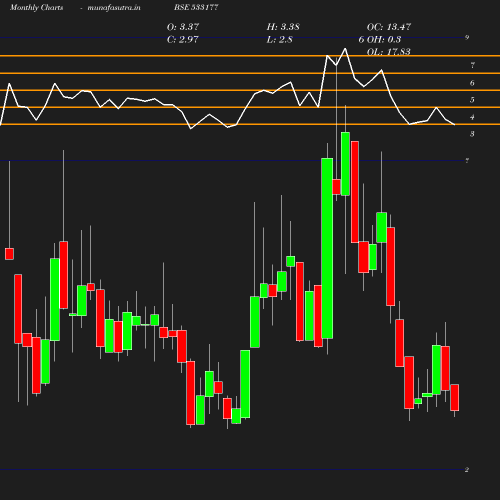500x500 pixels.
Task: Click the munafasutra.in label
Action: (114, 7)
